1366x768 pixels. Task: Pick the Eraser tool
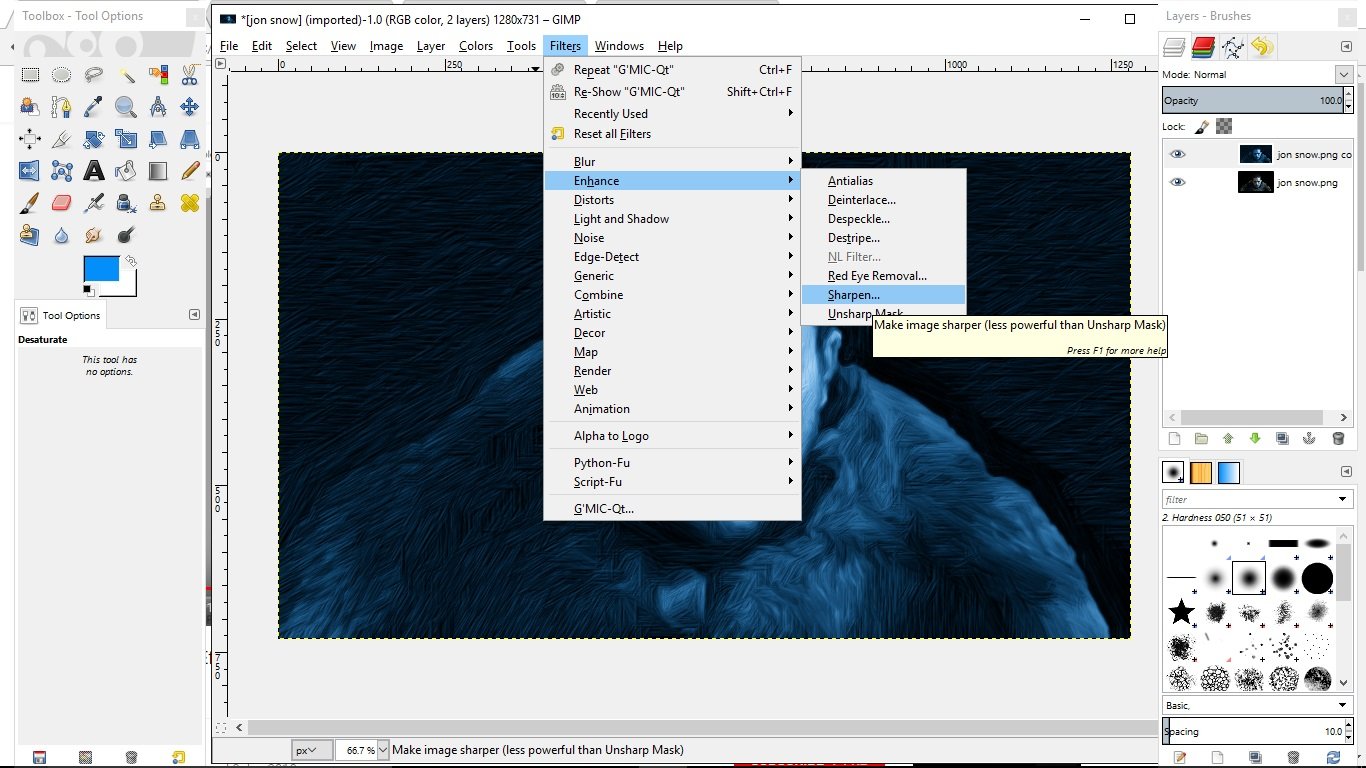[62, 204]
